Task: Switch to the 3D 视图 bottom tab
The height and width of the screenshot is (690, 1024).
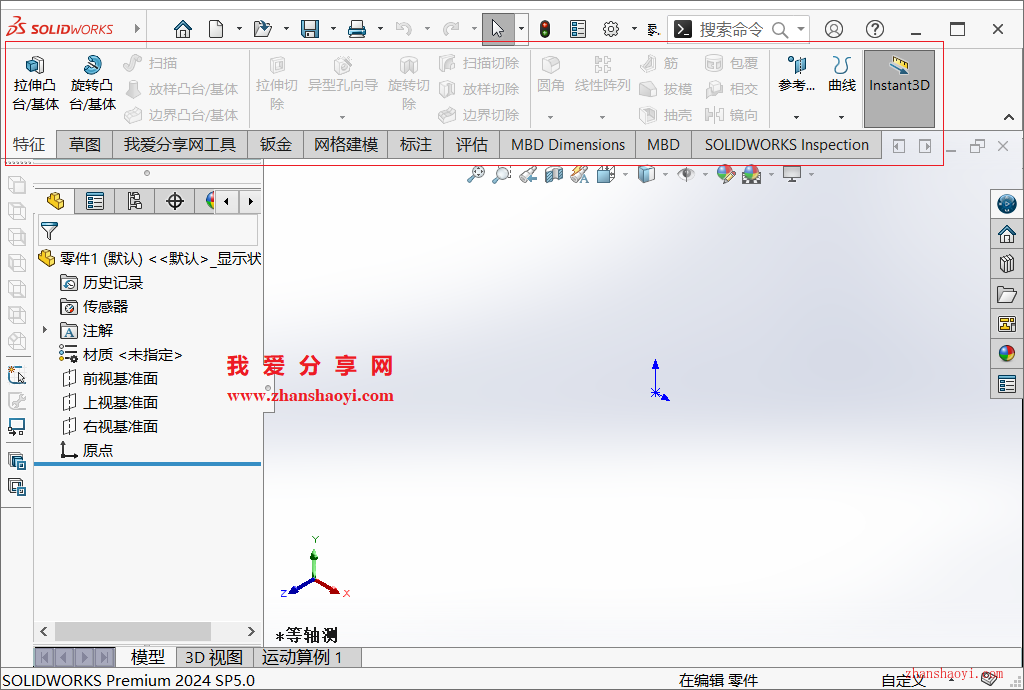Action: (214, 657)
